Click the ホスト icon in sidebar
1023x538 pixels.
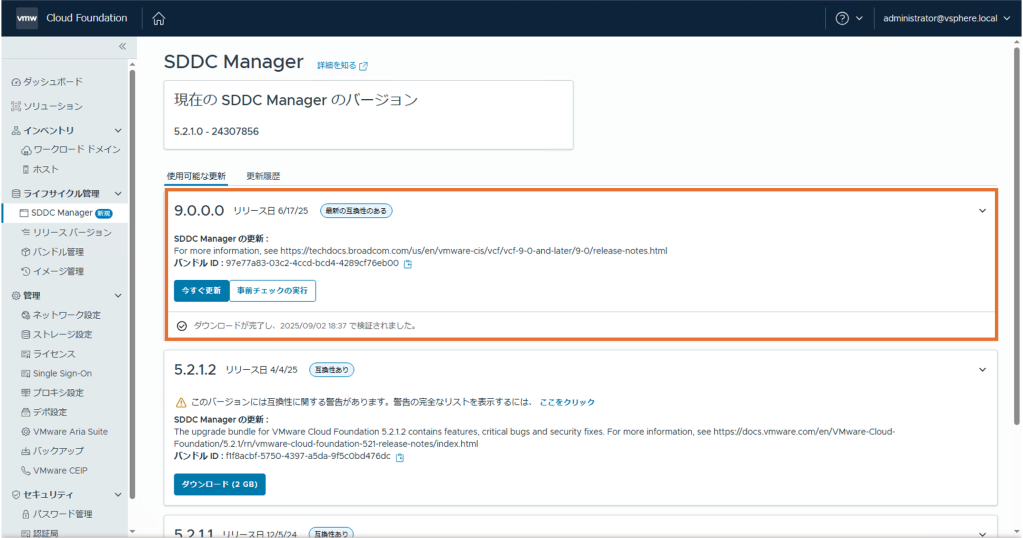pyautogui.click(x=25, y=169)
